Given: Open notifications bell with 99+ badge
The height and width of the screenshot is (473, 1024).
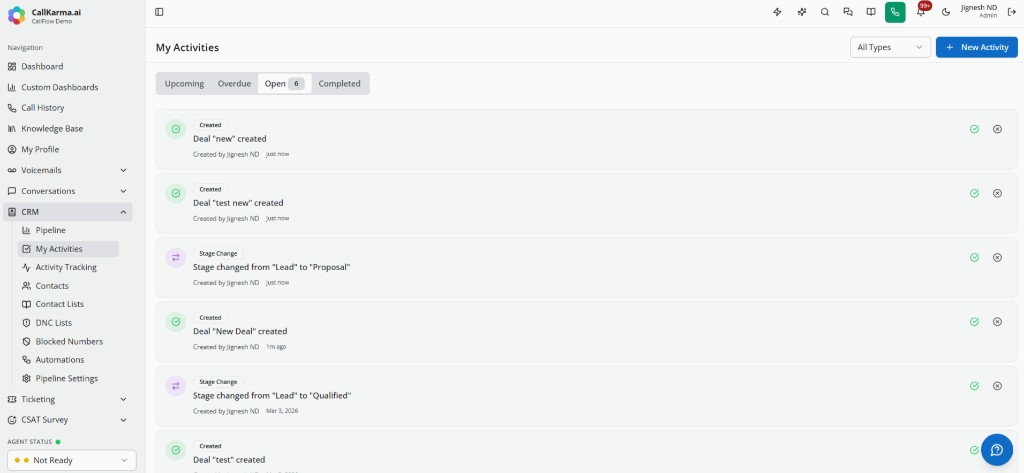Looking at the screenshot, I should tap(921, 12).
